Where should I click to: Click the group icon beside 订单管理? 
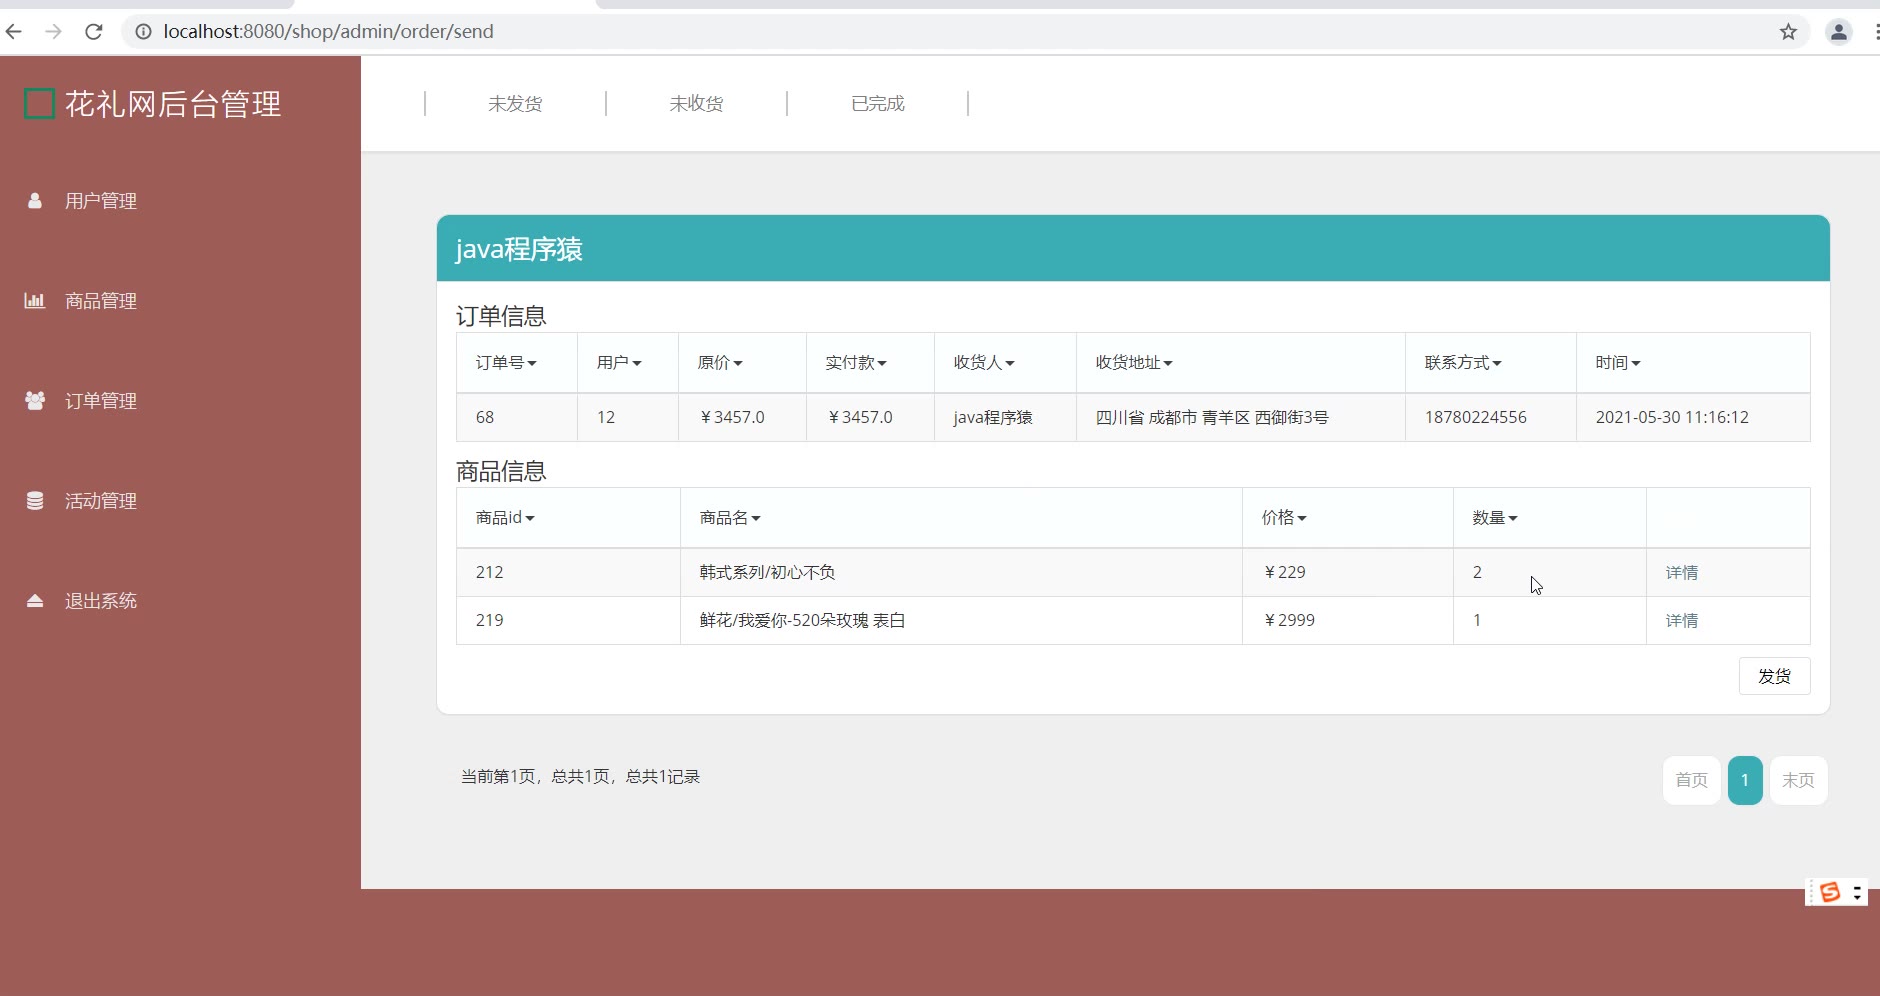point(35,401)
